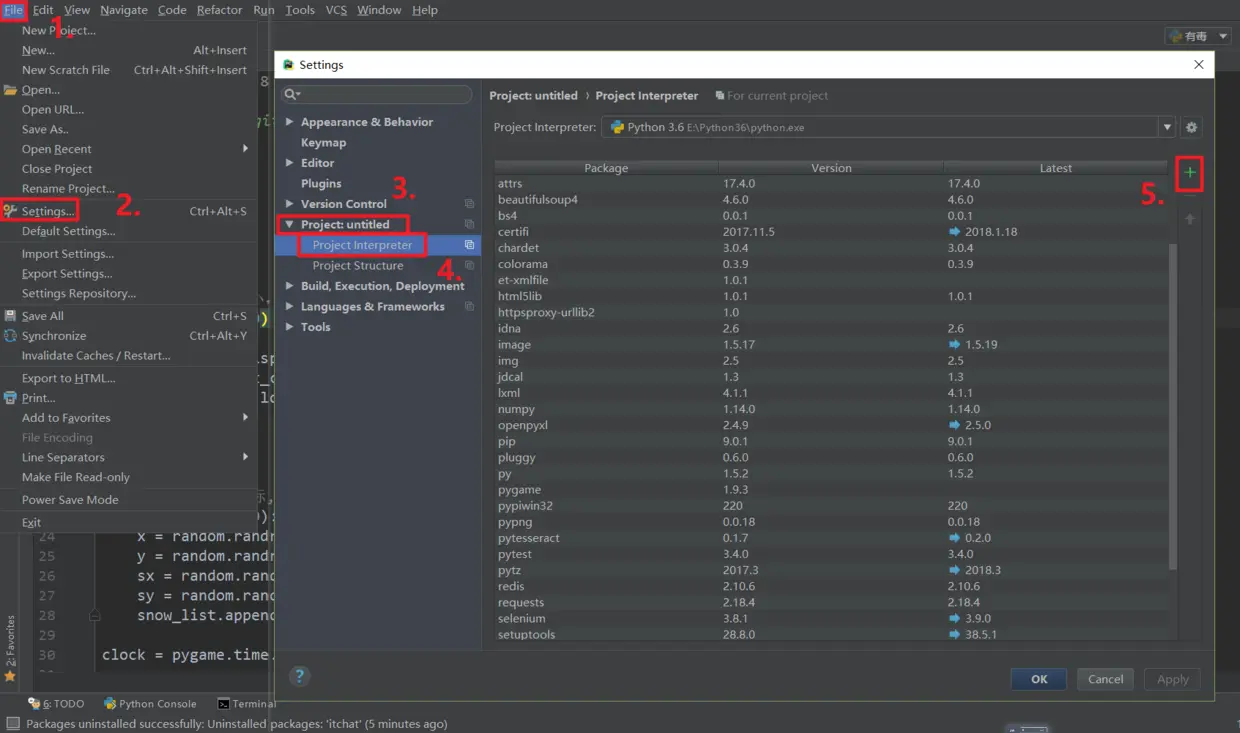The width and height of the screenshot is (1240, 733).
Task: Expand the Editor settings node
Action: tap(290, 163)
